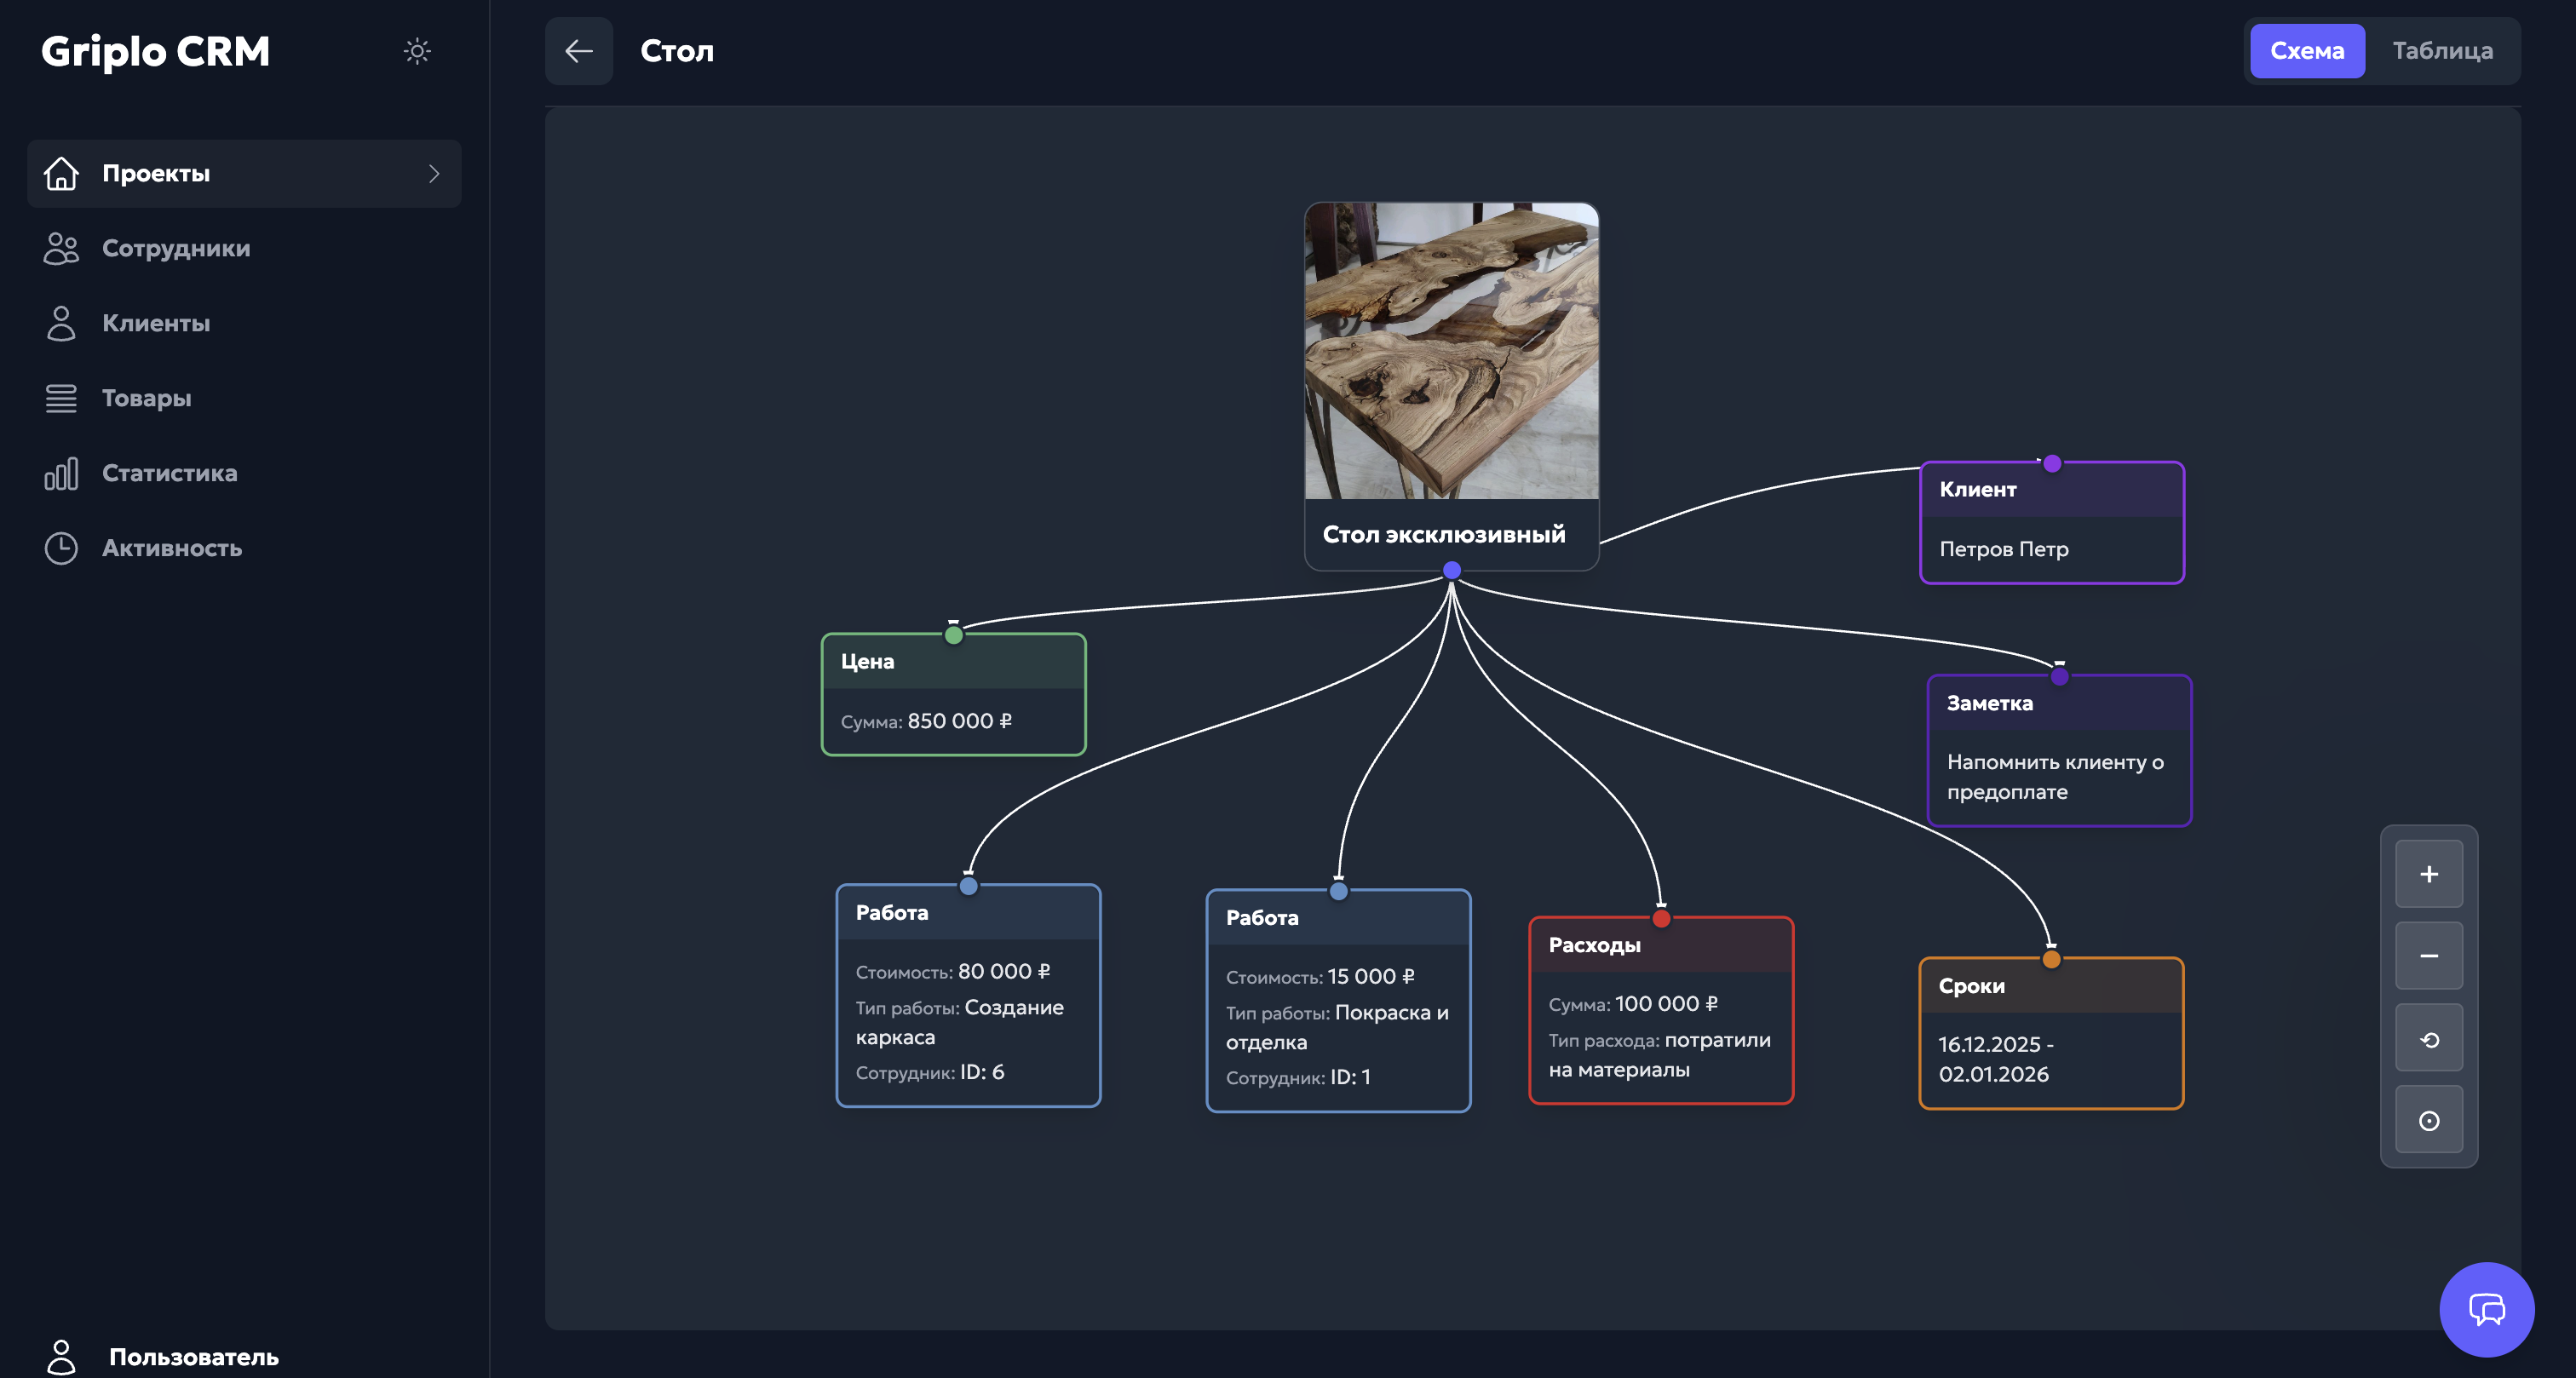
Task: Switch to the Таблица tab
Action: point(2443,50)
